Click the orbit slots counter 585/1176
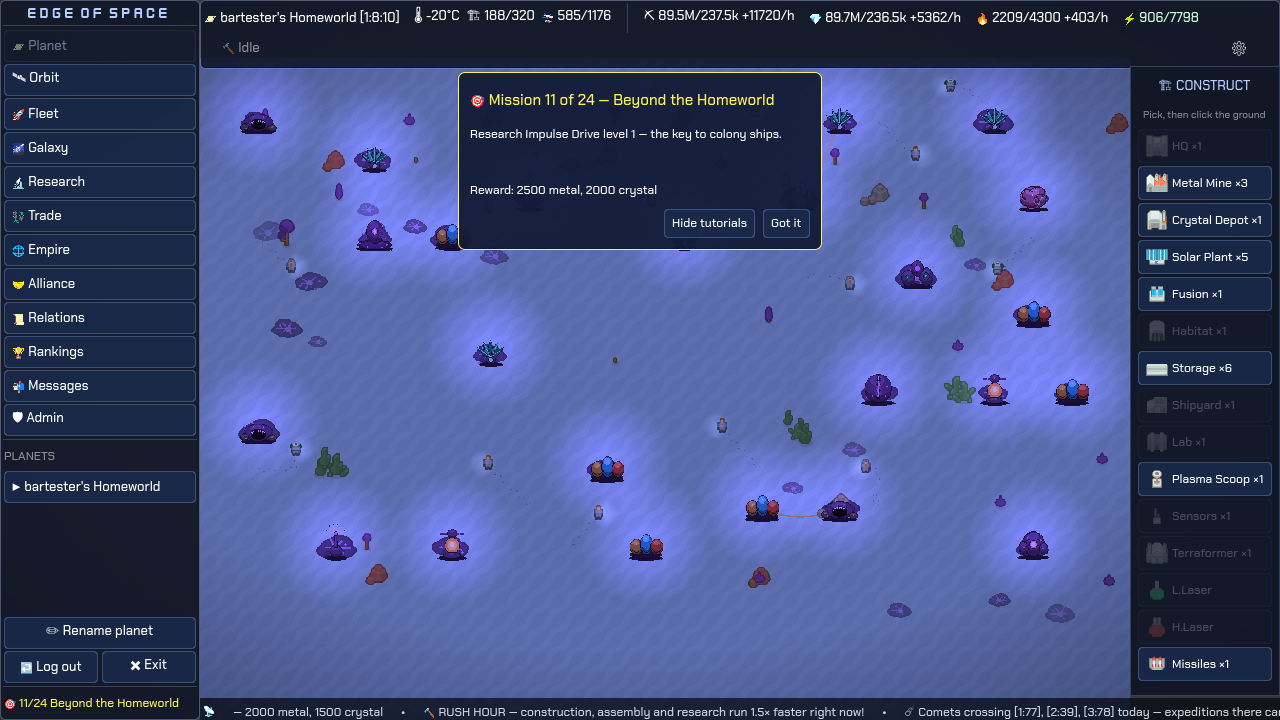 577,17
